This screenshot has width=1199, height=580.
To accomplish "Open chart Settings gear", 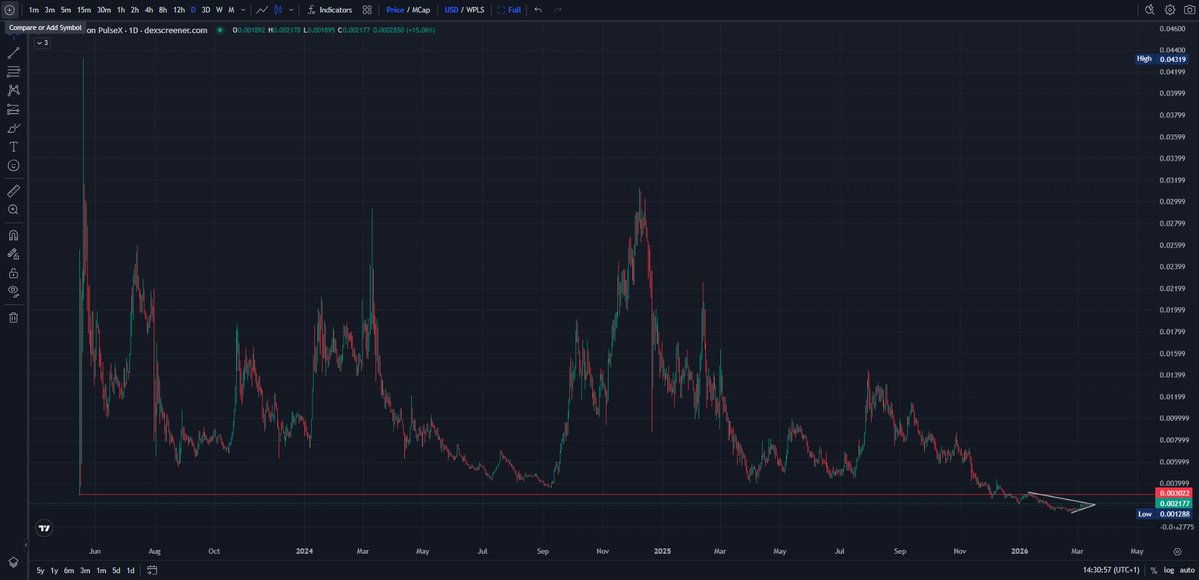I will [1170, 10].
